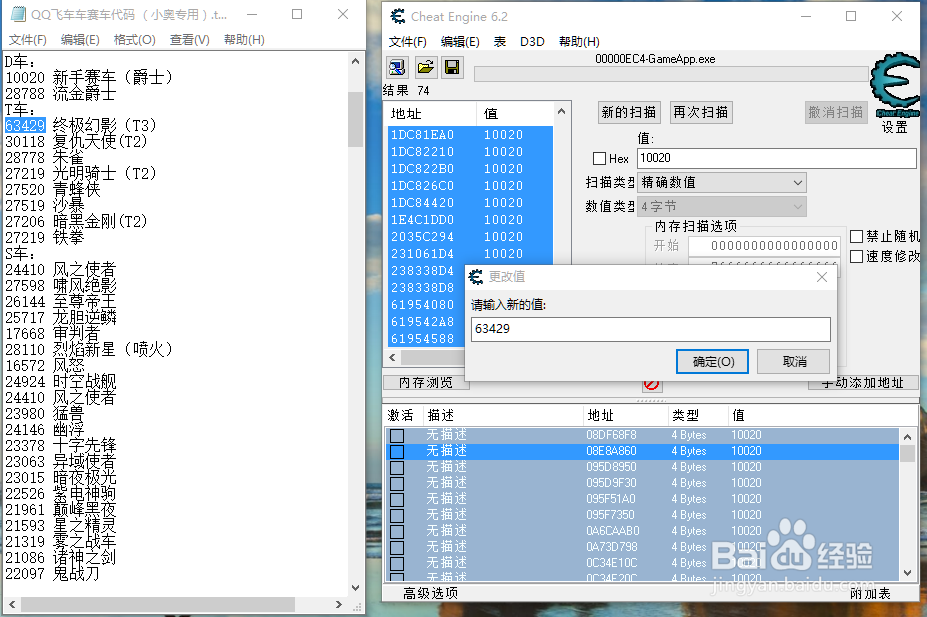Open 查看(V) menu in Notepad
The width and height of the screenshot is (927, 617).
[x=189, y=40]
